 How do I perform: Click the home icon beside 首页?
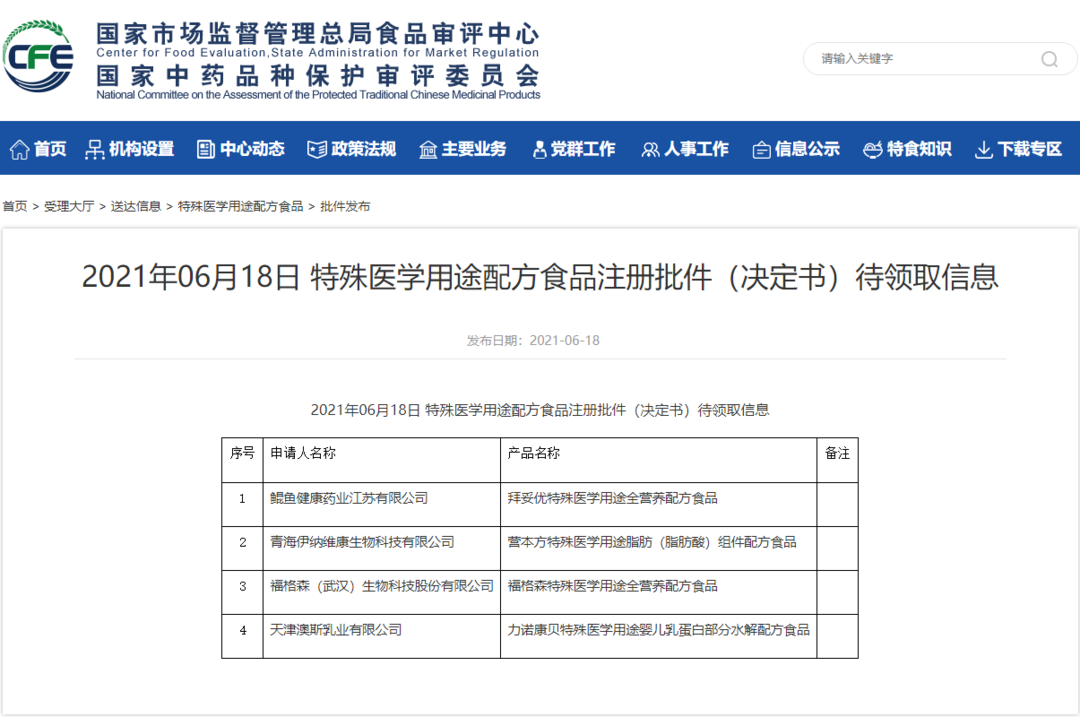tap(19, 149)
